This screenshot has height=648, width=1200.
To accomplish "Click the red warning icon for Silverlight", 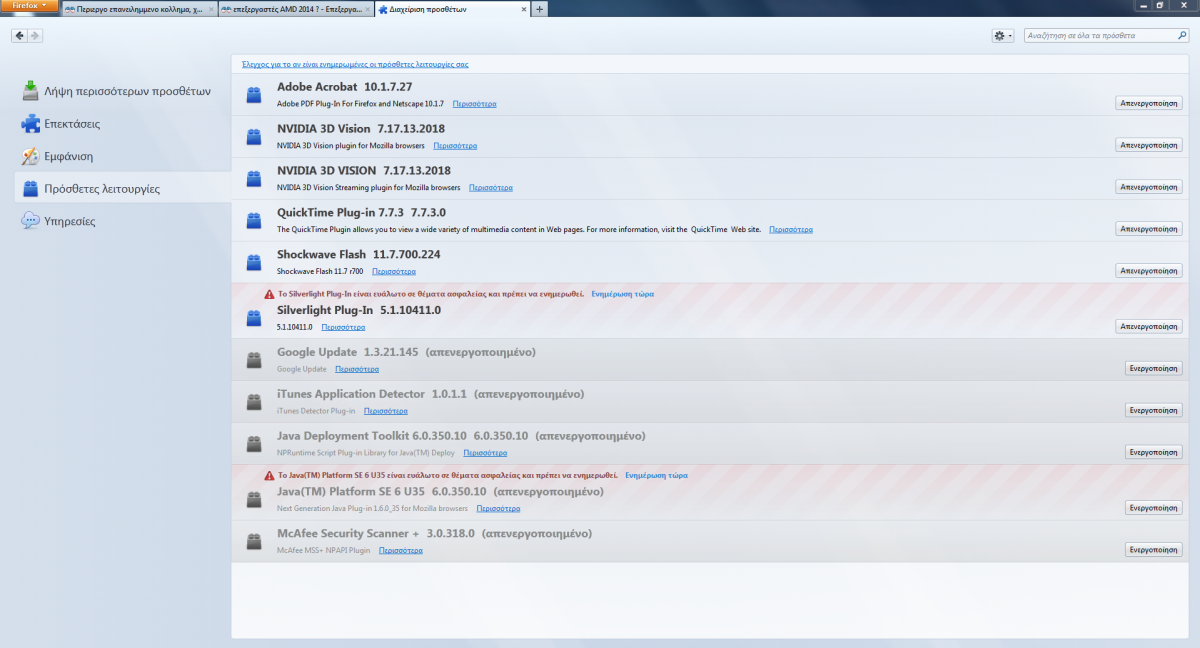I will point(269,294).
